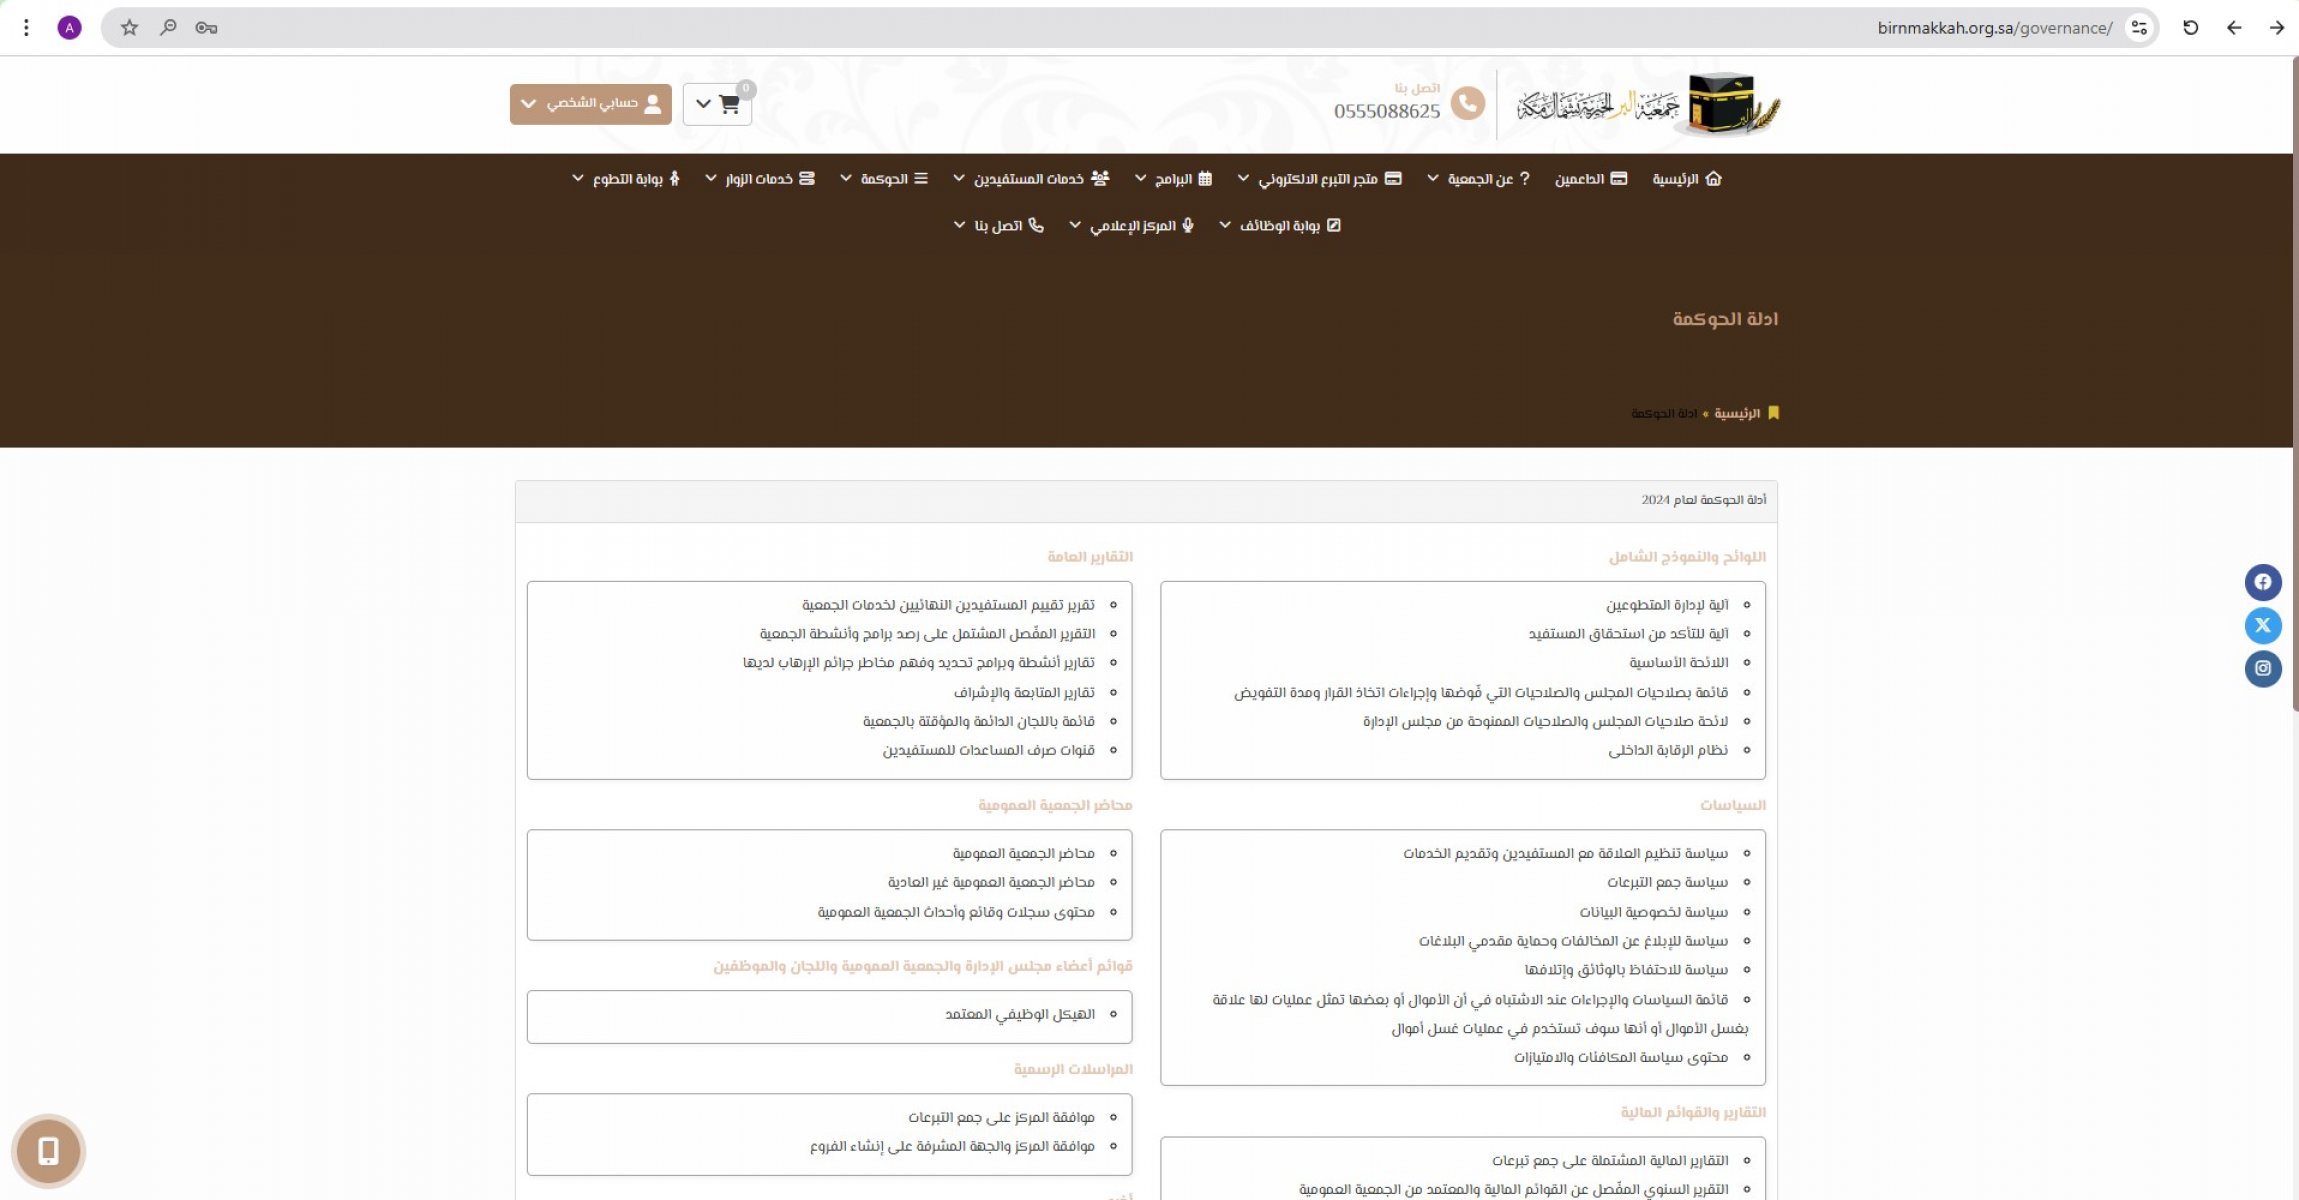Expand the الحوكمة navigation dropdown
This screenshot has width=2299, height=1200.
tap(884, 179)
